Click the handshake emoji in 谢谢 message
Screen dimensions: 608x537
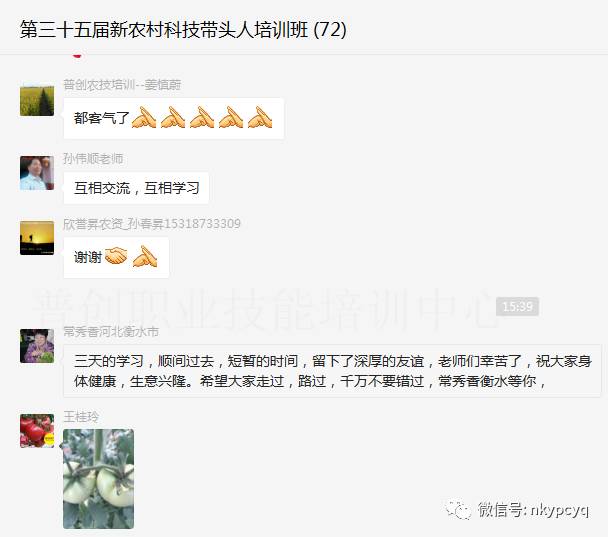click(x=116, y=256)
